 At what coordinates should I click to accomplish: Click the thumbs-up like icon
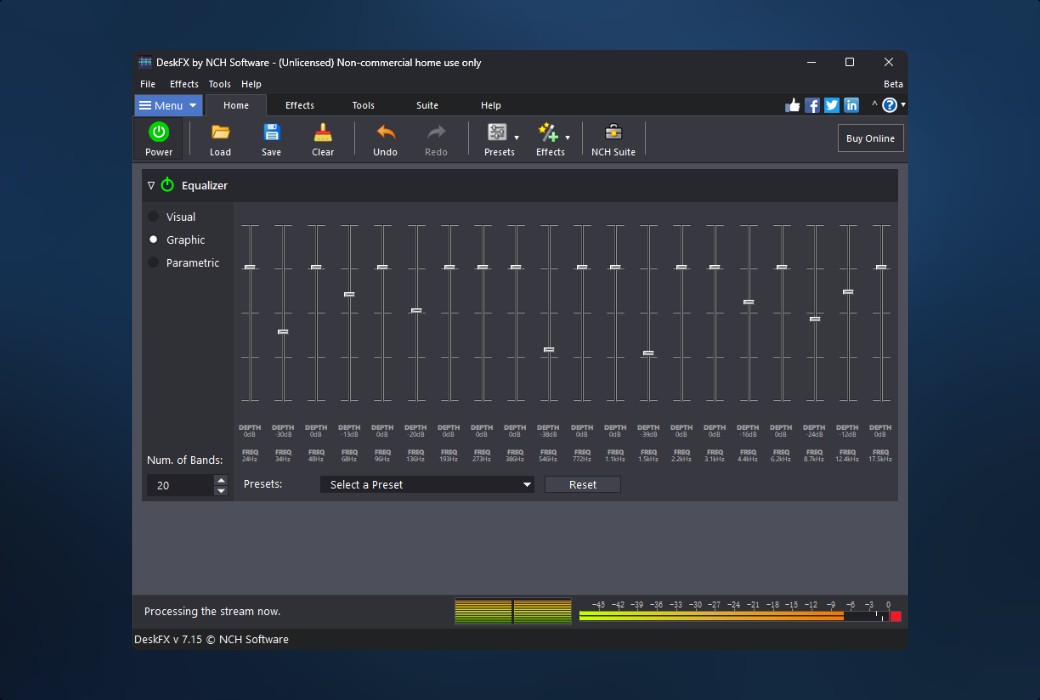point(793,105)
